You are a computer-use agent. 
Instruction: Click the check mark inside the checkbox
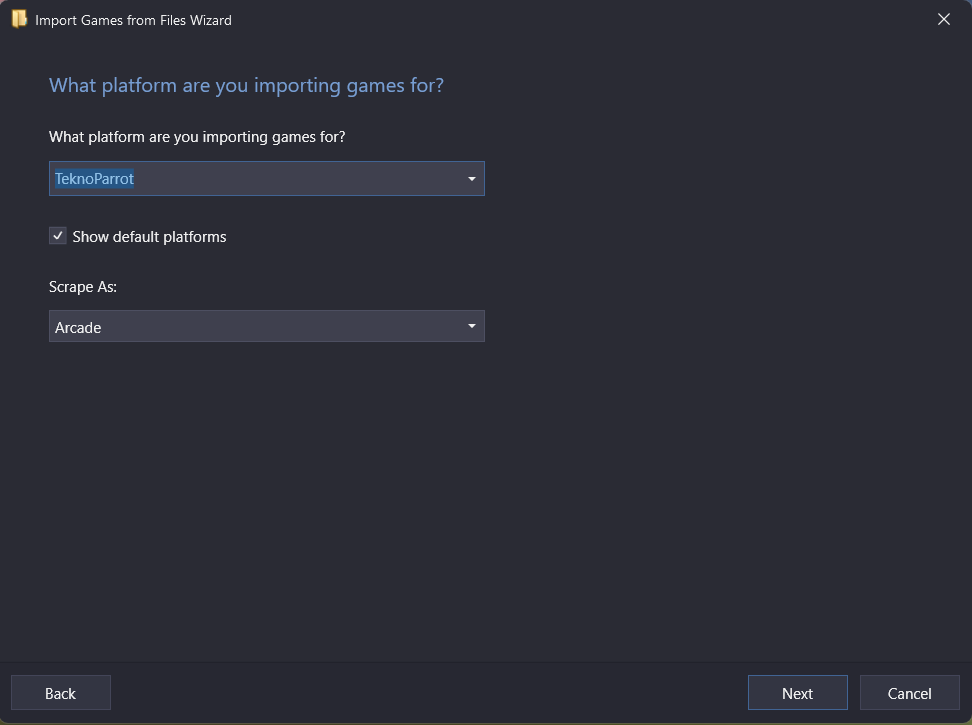[x=58, y=236]
